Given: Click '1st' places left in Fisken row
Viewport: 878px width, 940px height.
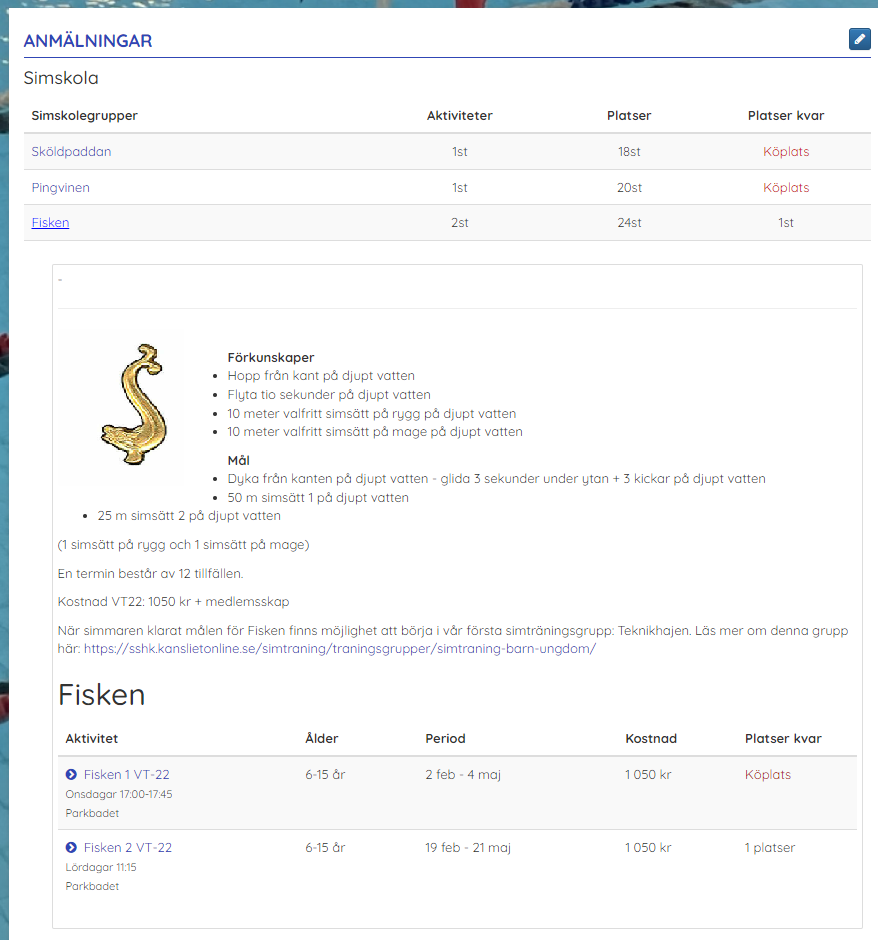Looking at the screenshot, I should coord(786,222).
